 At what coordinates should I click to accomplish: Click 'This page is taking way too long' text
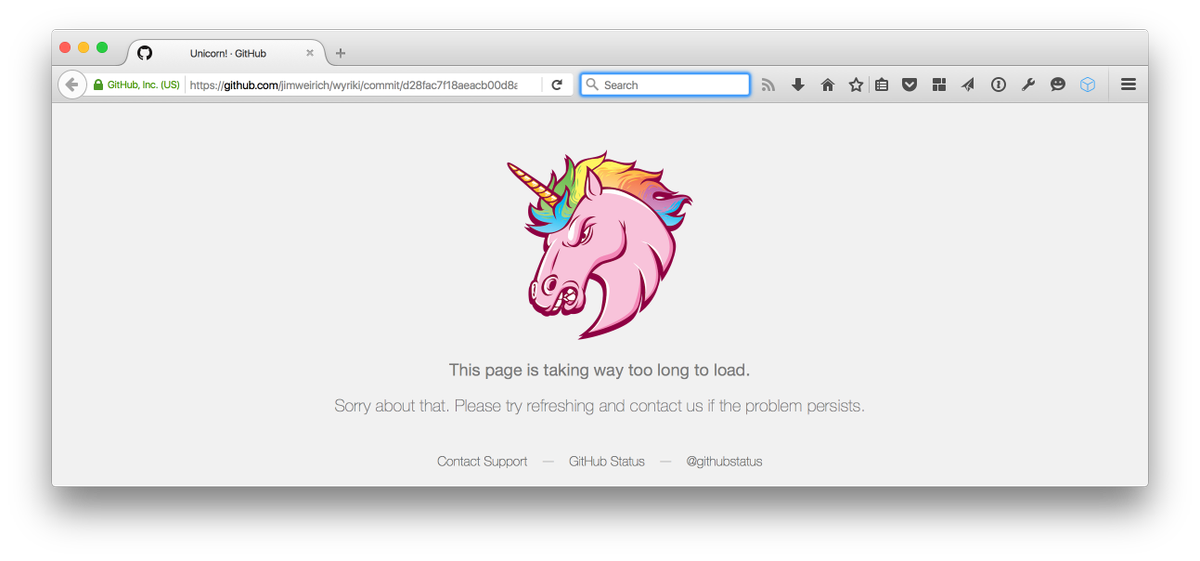click(599, 370)
